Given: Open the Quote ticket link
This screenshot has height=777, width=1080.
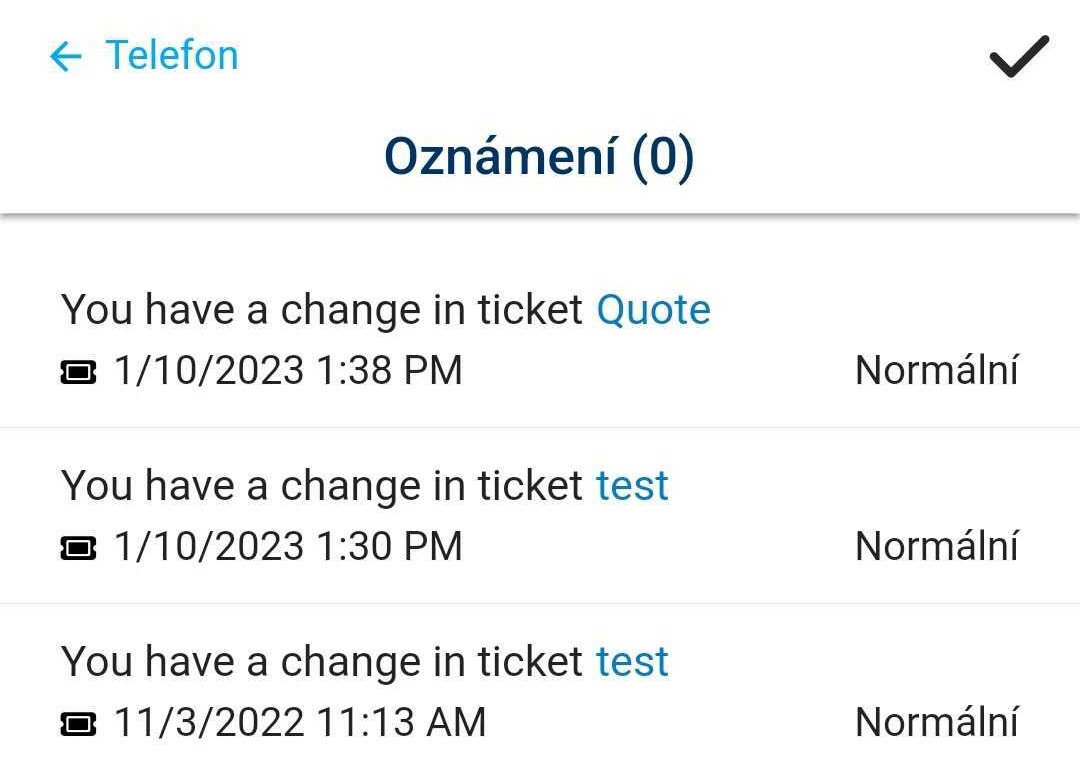Looking at the screenshot, I should (653, 310).
